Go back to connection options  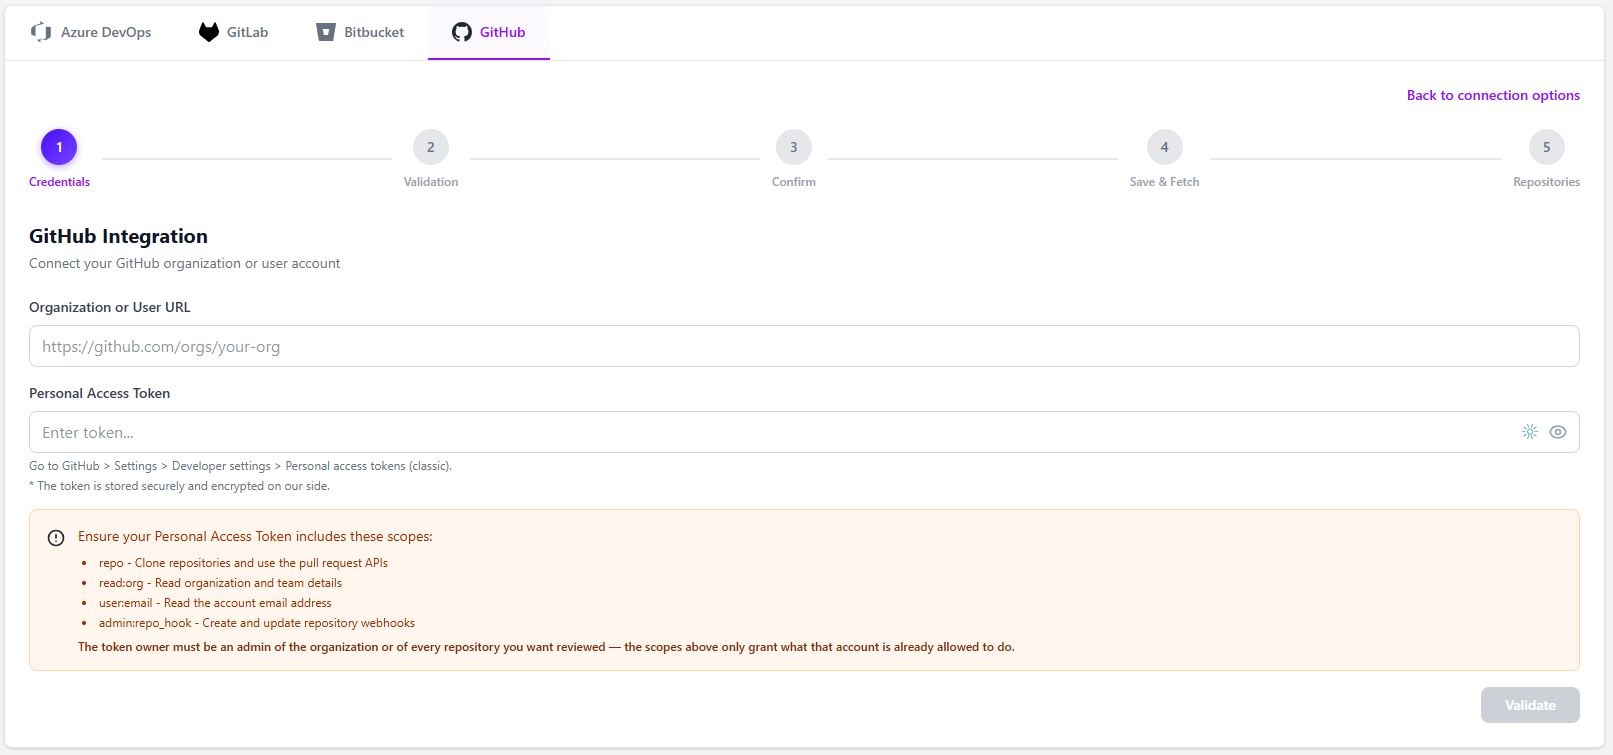coord(1493,95)
